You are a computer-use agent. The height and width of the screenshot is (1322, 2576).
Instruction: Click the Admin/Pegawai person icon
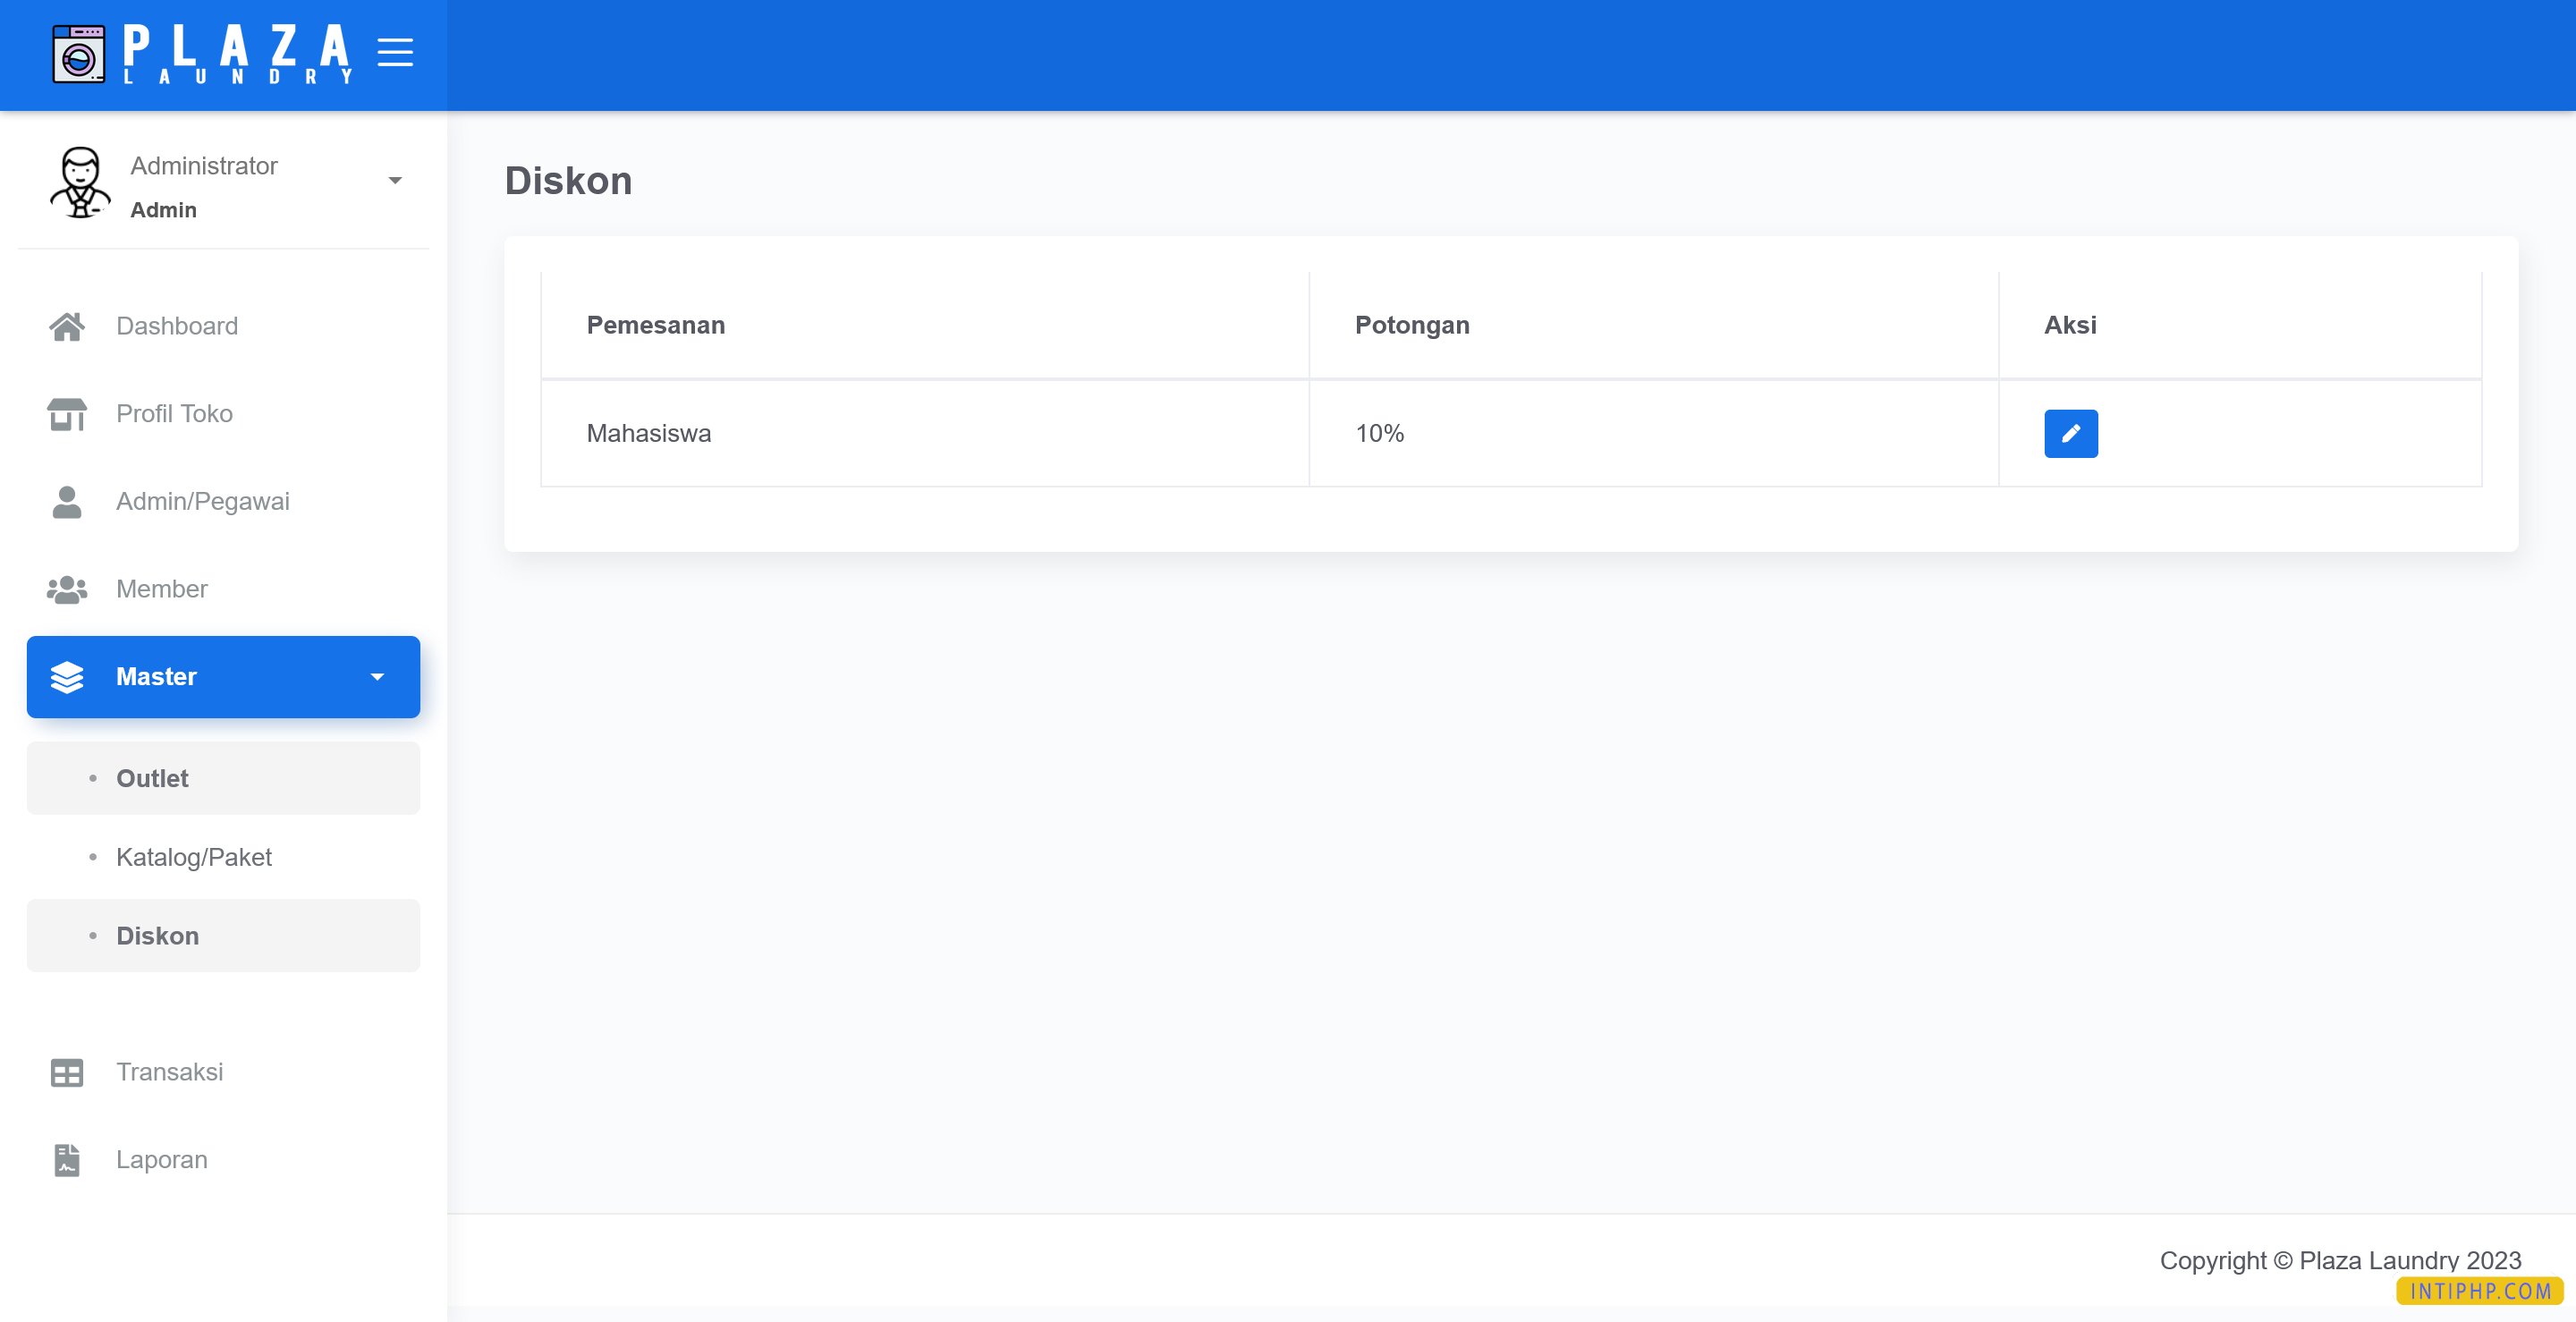pyautogui.click(x=66, y=501)
